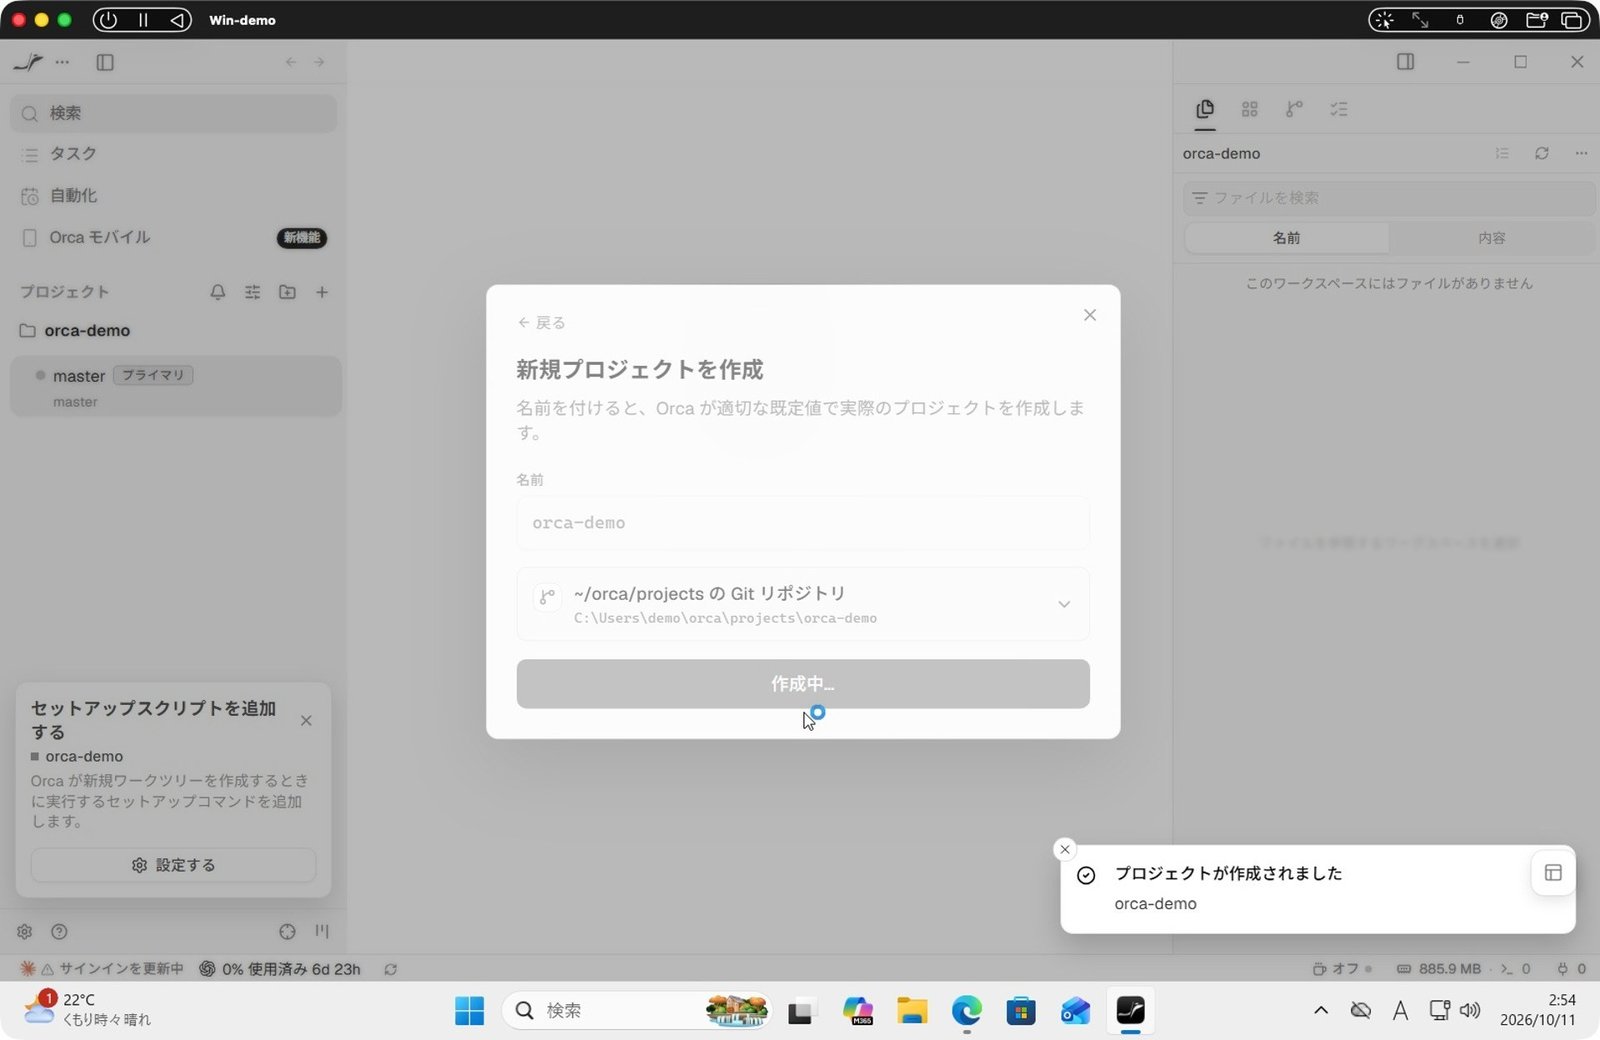Image resolution: width=1600 pixels, height=1040 pixels.
Task: Click the vertical bars icon at sidebar bottom
Action: (x=322, y=931)
